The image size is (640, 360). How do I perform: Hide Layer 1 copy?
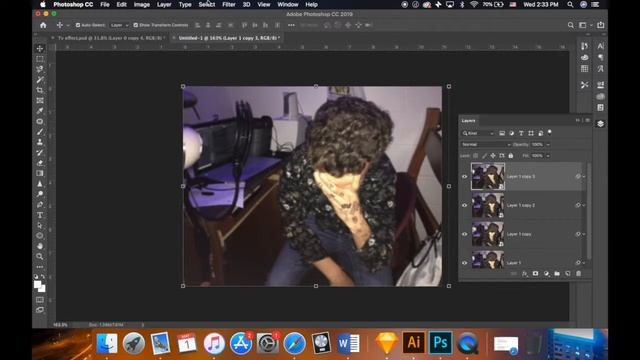[x=464, y=234]
